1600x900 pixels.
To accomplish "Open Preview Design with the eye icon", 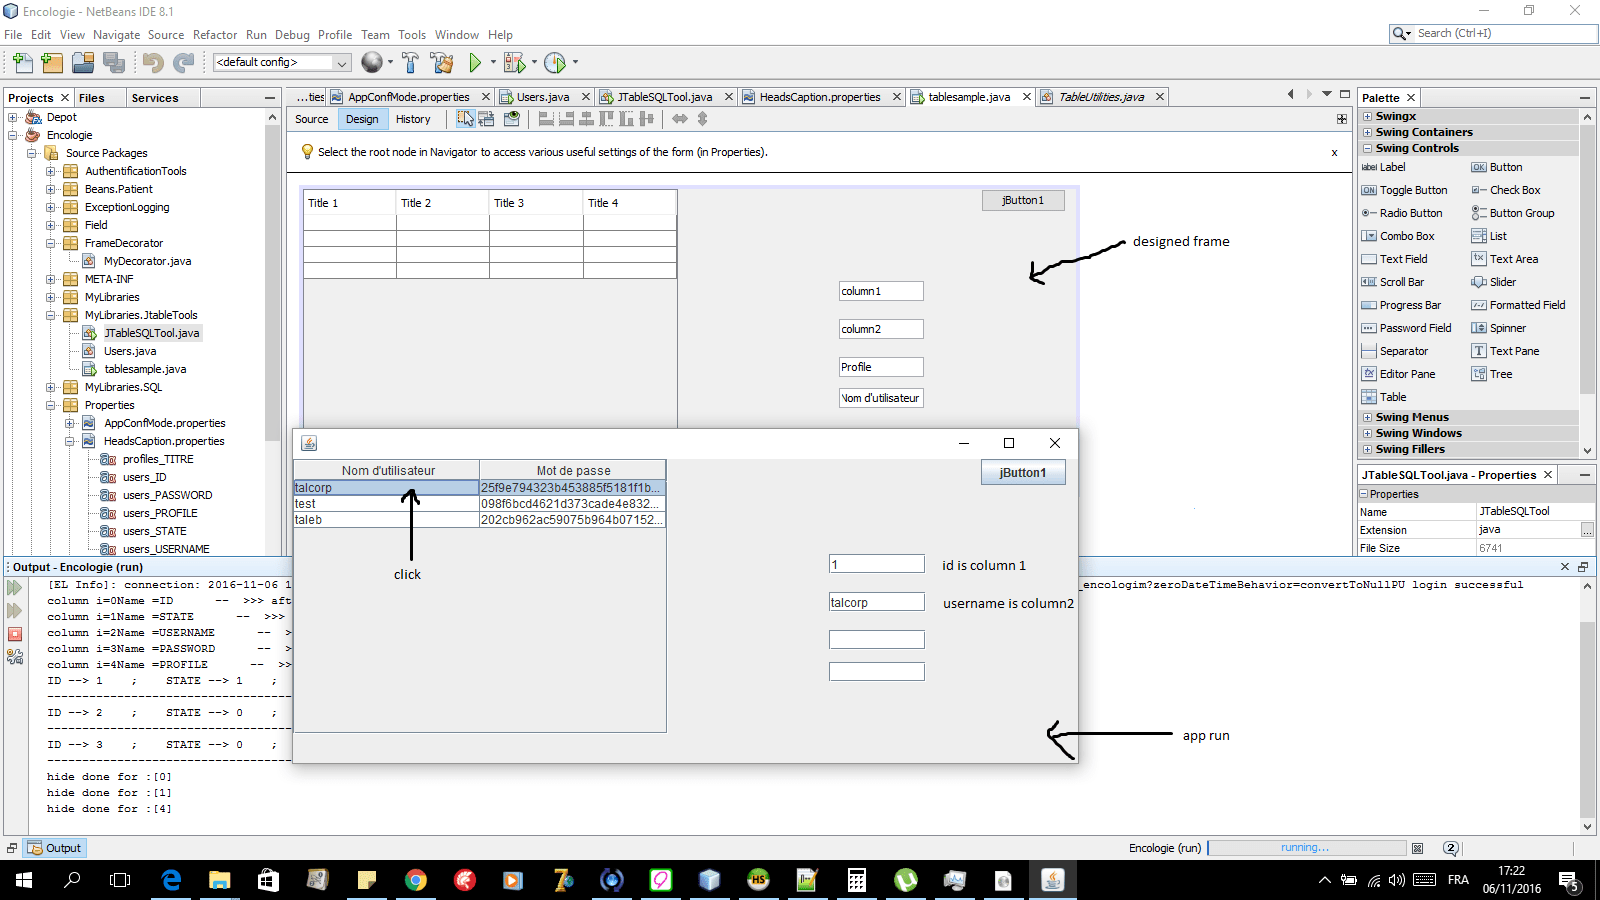I will pyautogui.click(x=512, y=118).
